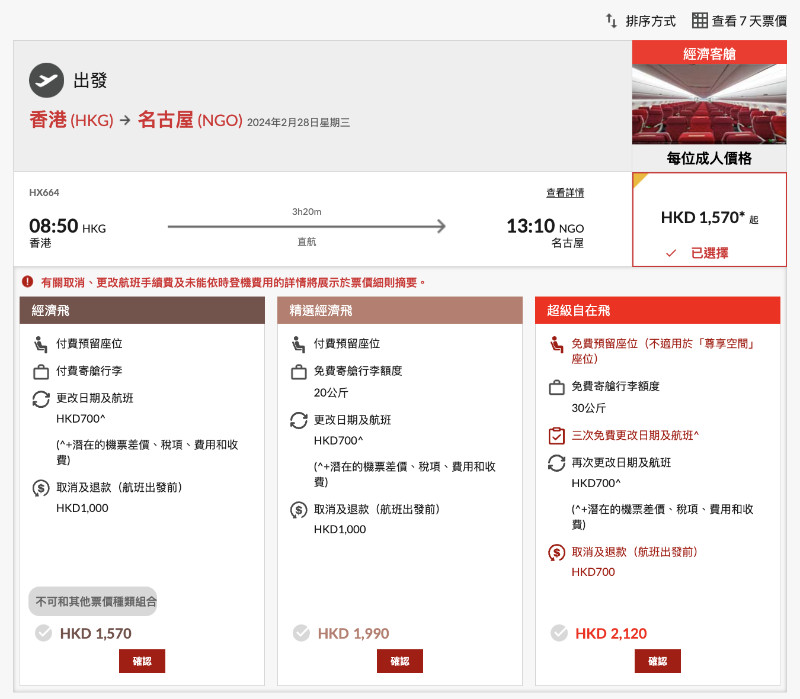
Task: Click the 直航 direct flight label
Action: [307, 242]
